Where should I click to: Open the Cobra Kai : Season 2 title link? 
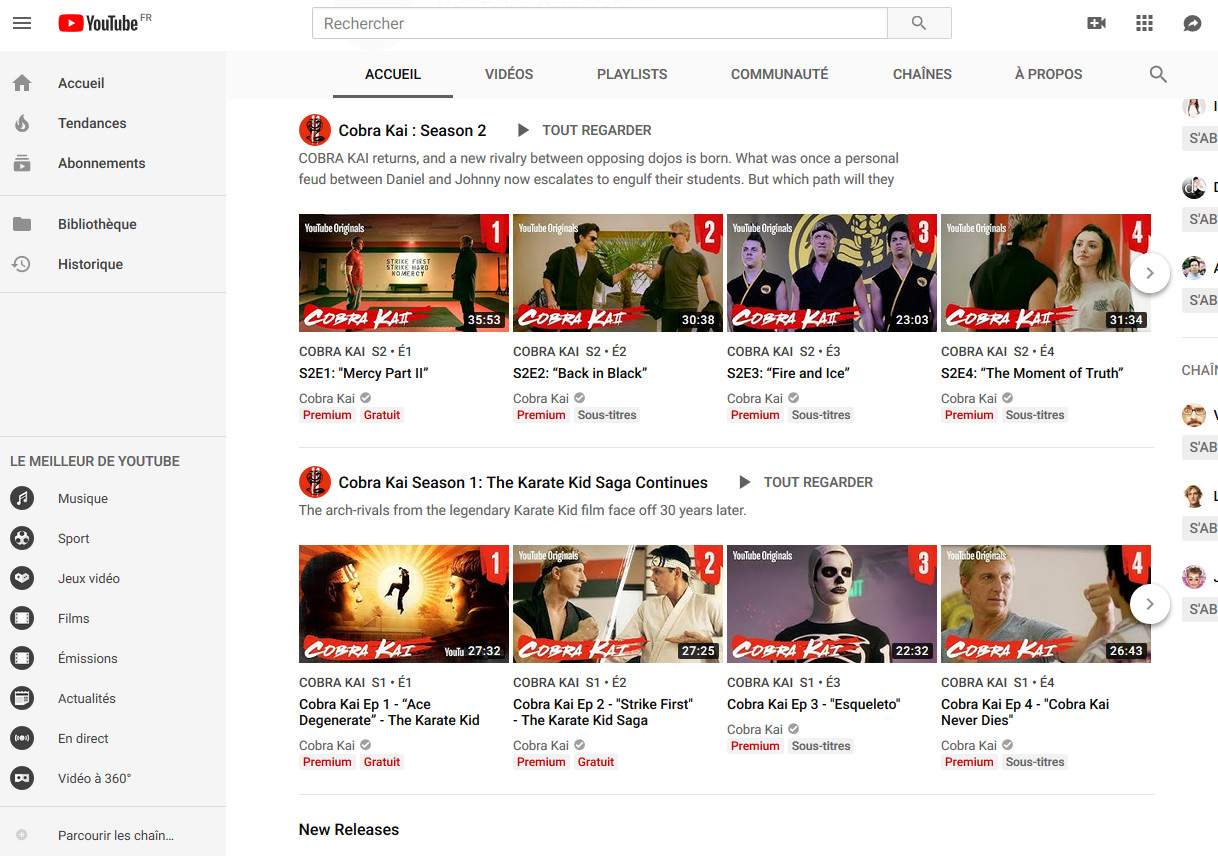pyautogui.click(x=412, y=130)
